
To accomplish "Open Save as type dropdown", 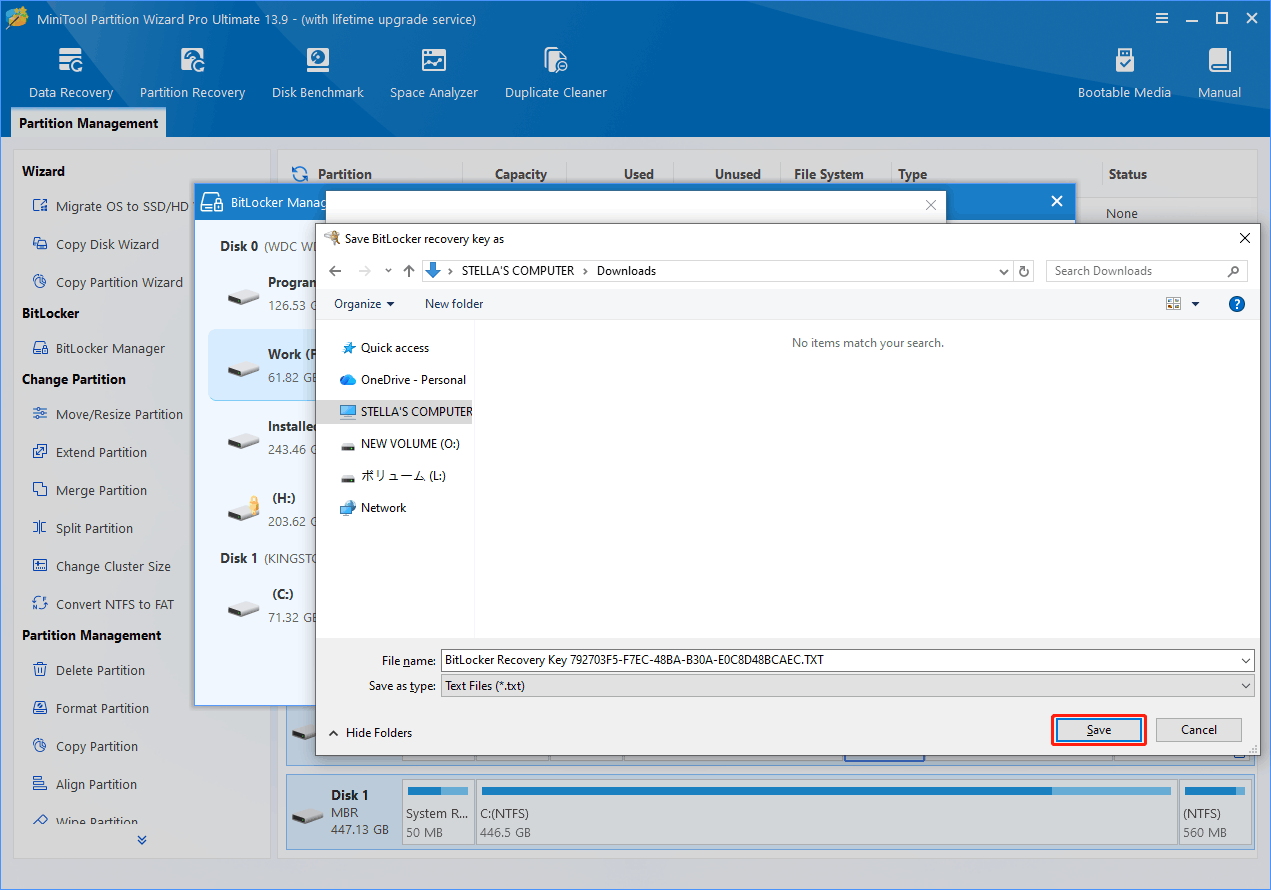I will point(846,686).
